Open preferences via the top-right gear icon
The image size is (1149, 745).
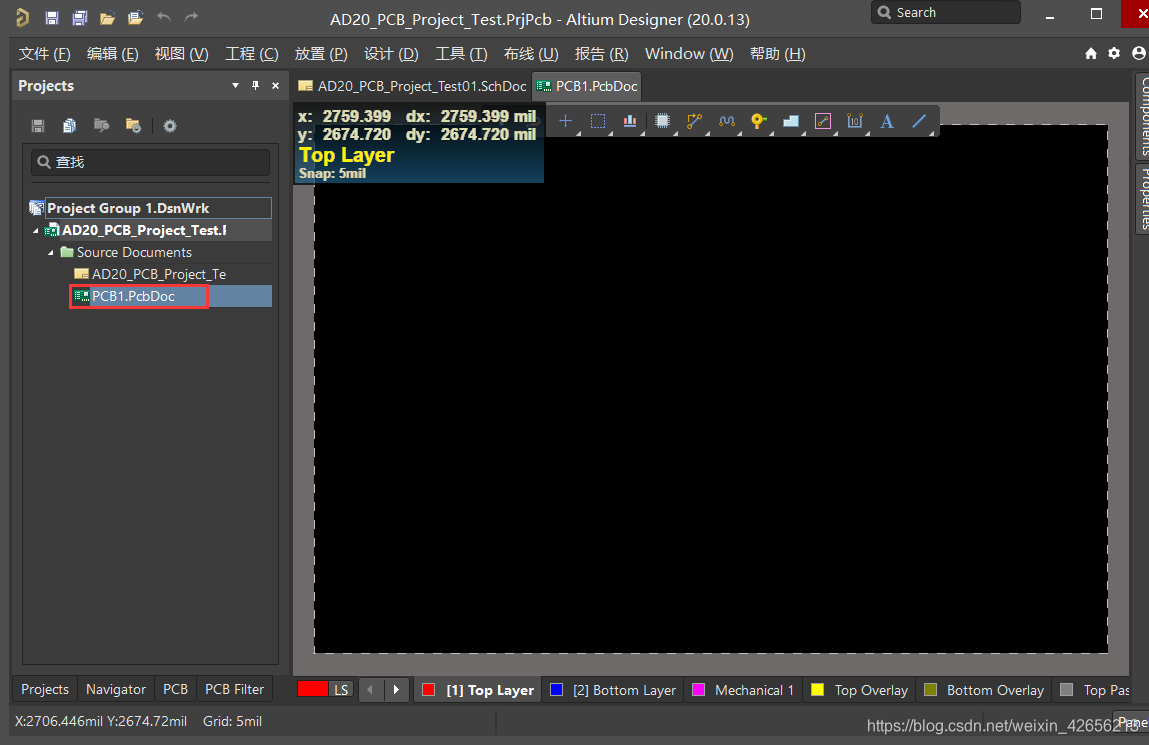pos(1114,53)
